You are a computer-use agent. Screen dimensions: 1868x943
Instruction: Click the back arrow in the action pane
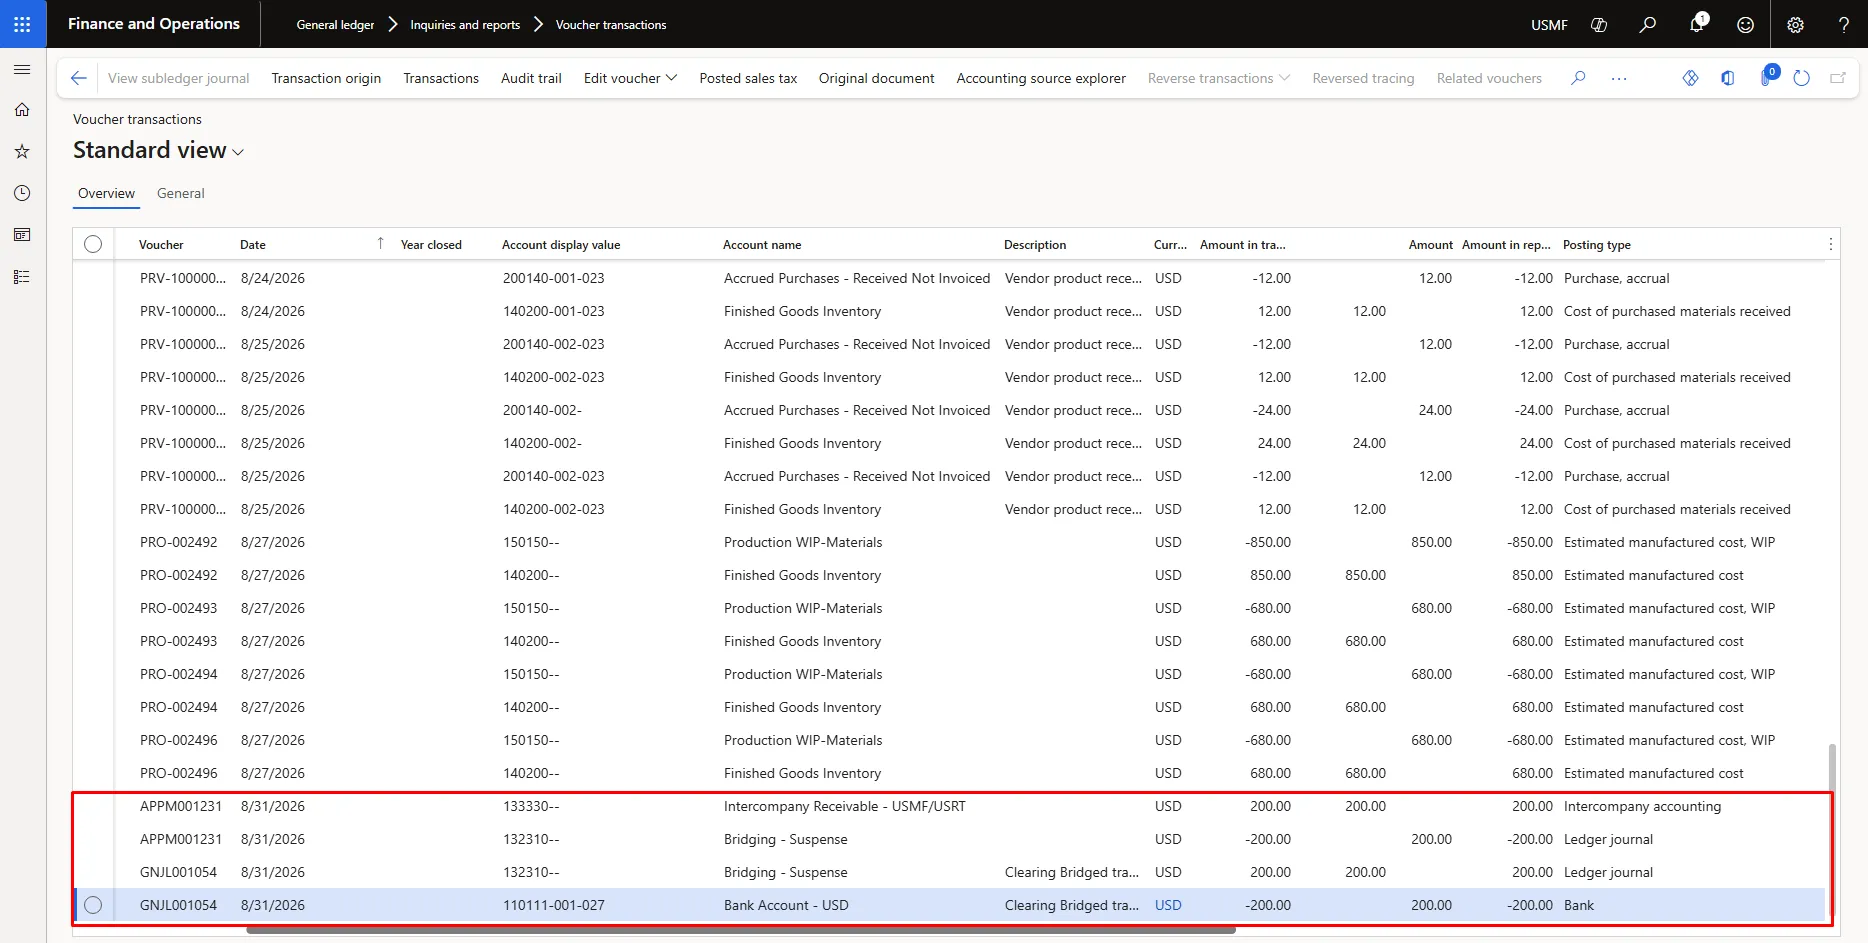tap(79, 78)
